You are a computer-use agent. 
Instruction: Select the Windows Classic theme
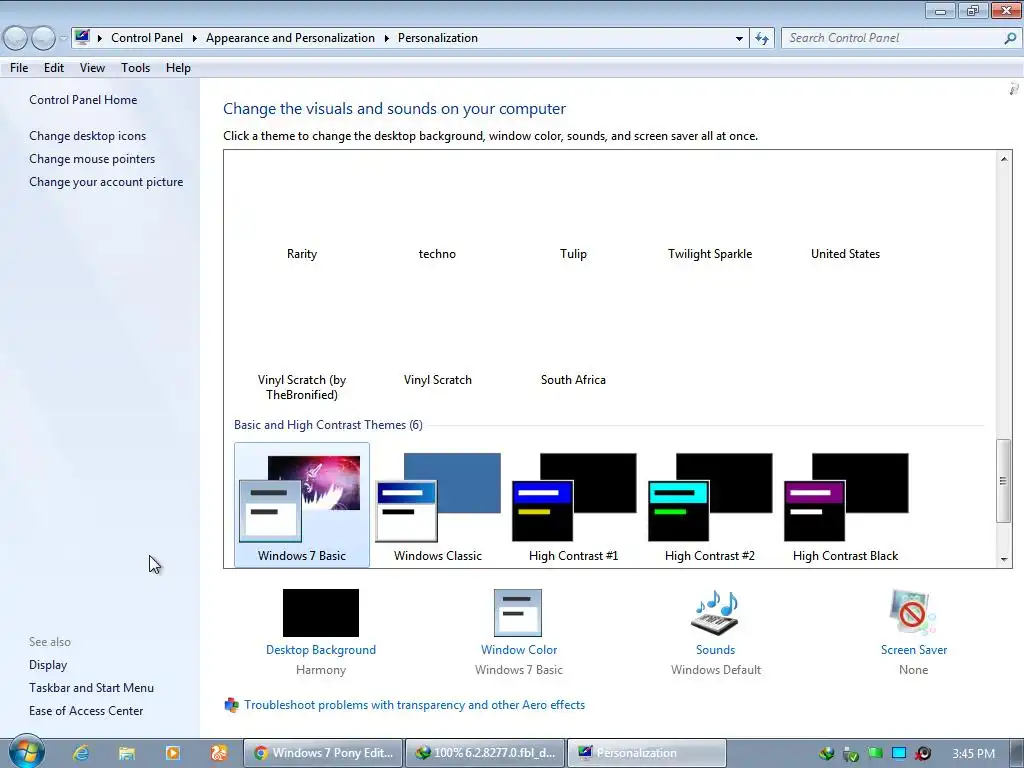438,505
